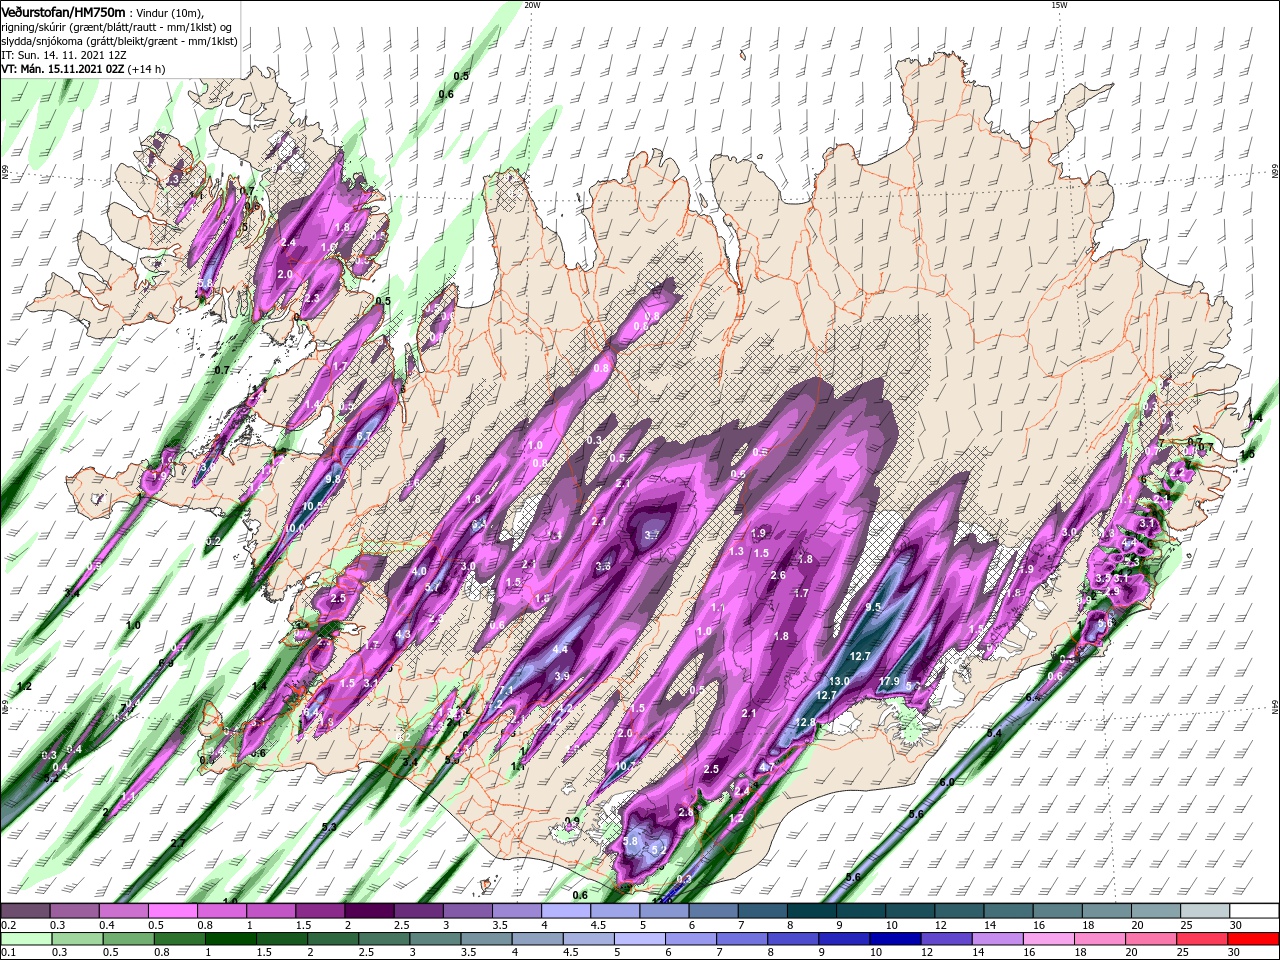The image size is (1280, 960).
Task: Click the 15W longitude label
Action: click(x=1059, y=5)
